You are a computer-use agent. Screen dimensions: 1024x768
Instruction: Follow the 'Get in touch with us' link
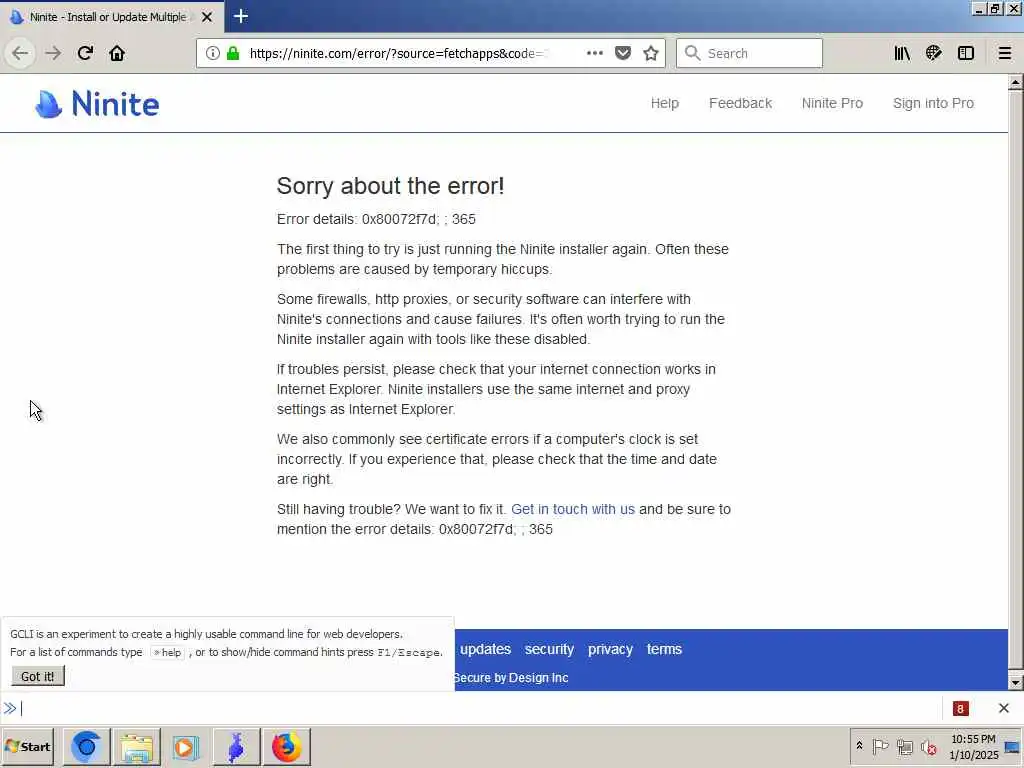tap(573, 509)
